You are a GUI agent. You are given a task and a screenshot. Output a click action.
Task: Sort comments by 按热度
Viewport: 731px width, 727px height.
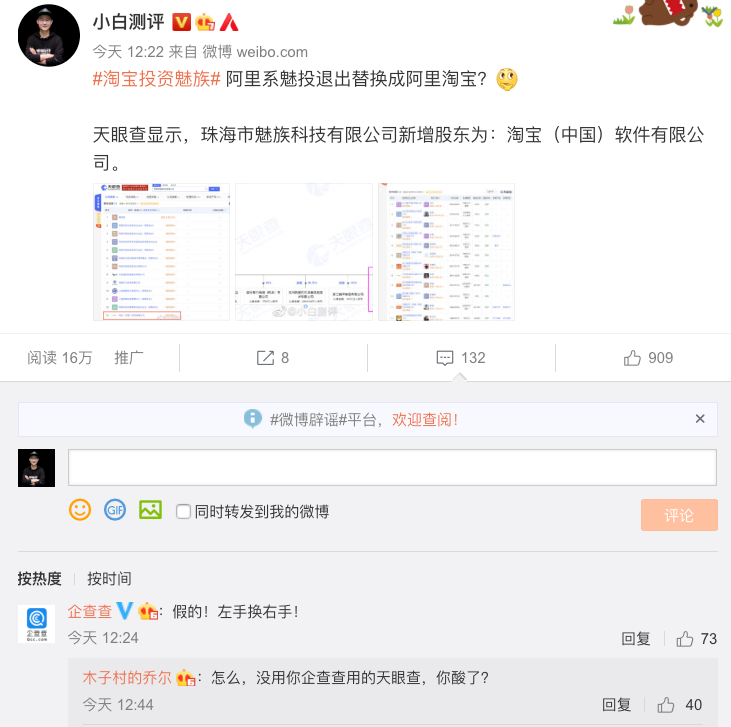pos(40,579)
